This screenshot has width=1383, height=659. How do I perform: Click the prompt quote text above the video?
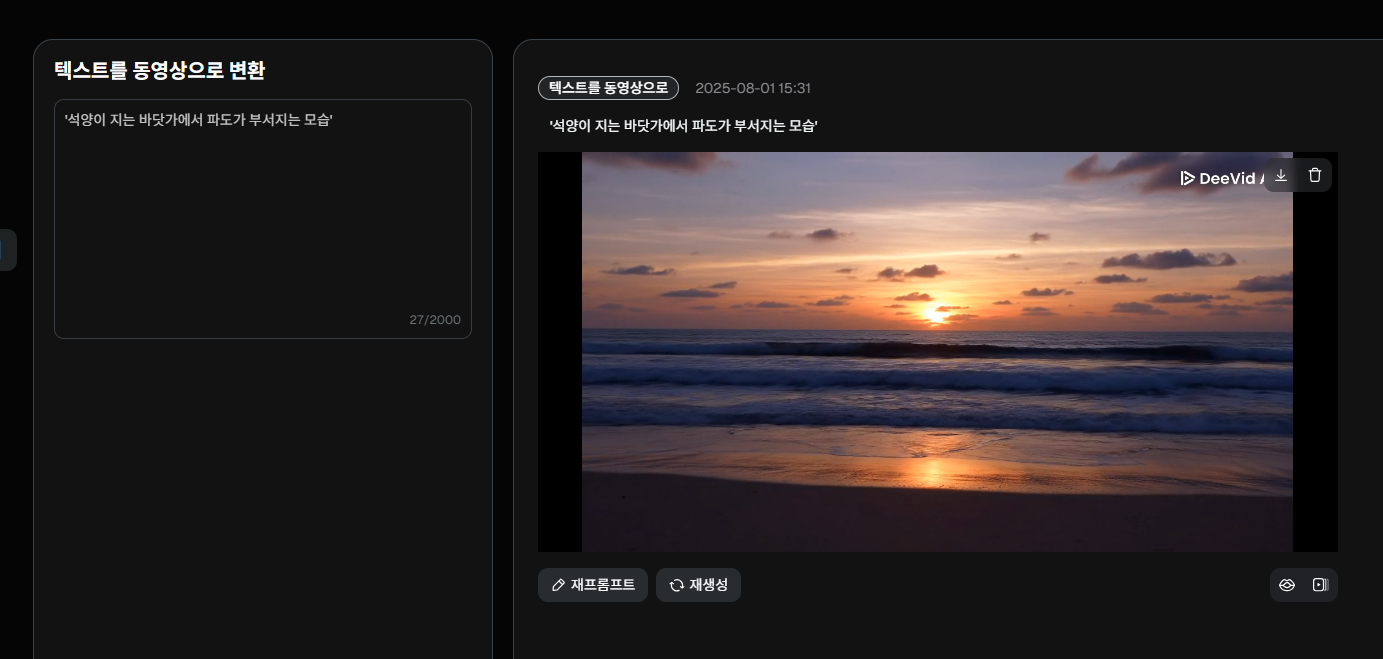point(683,127)
